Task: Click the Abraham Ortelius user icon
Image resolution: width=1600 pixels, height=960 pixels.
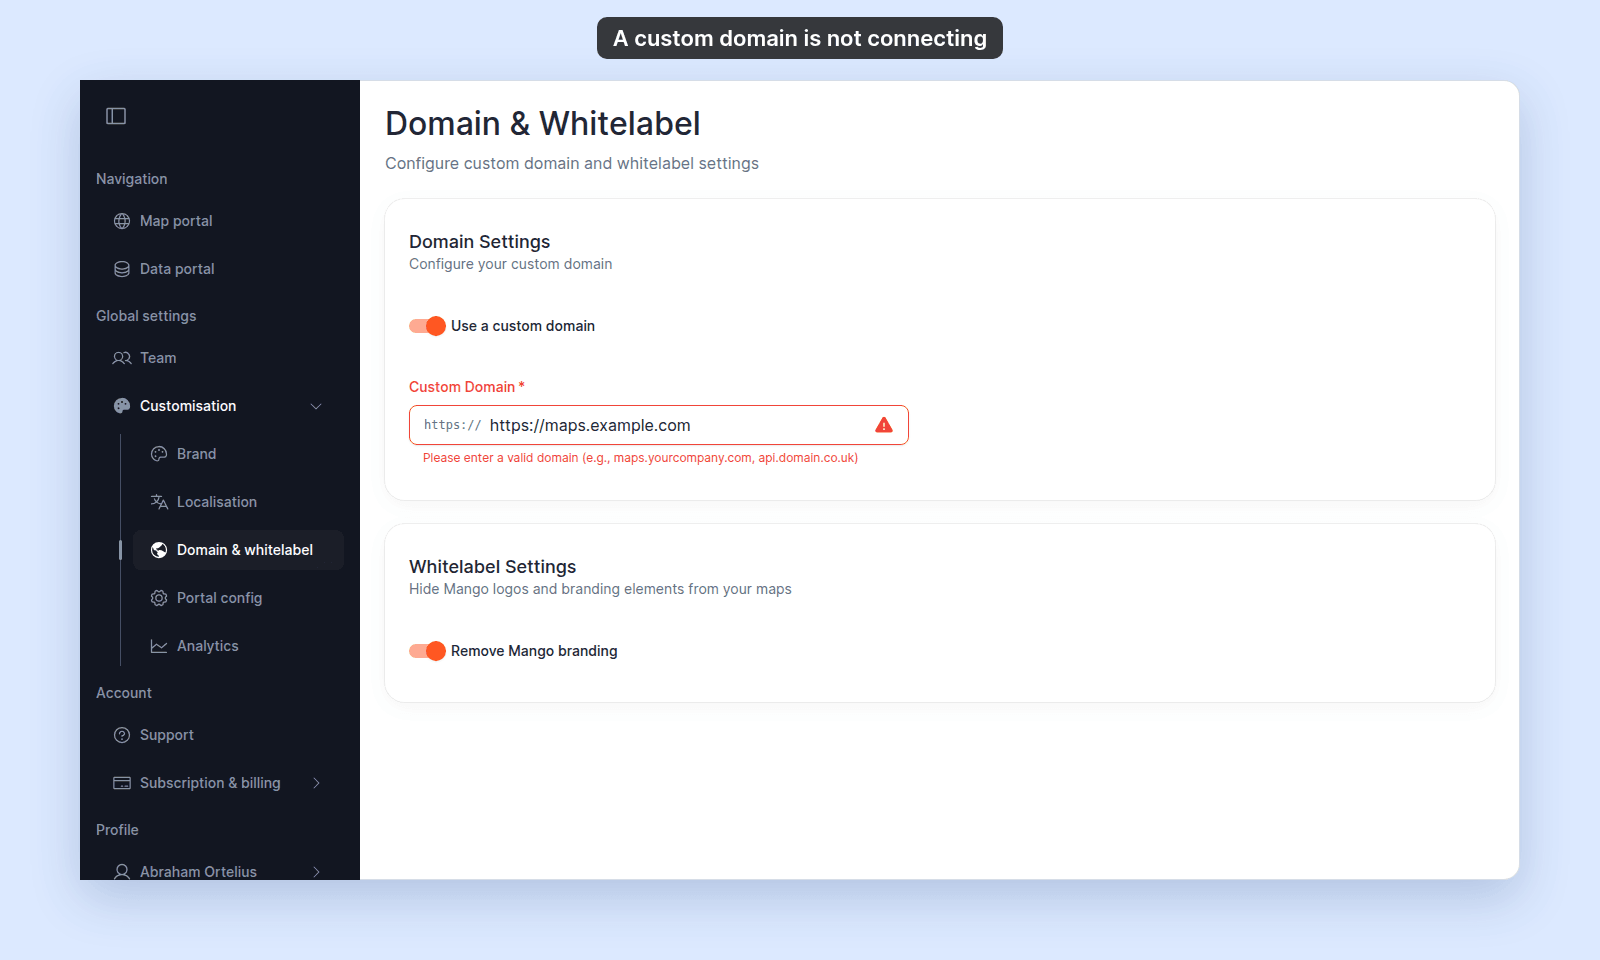Action: click(x=122, y=871)
